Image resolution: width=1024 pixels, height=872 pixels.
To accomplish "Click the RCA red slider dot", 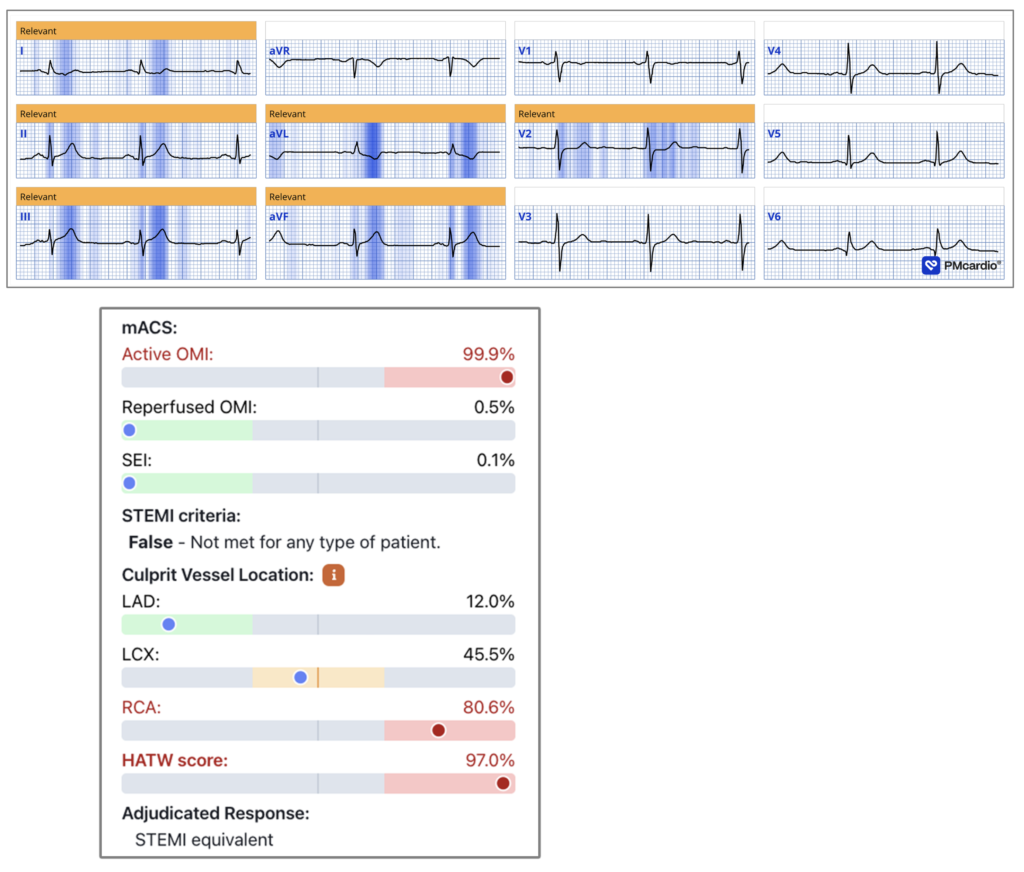I will click(x=438, y=731).
